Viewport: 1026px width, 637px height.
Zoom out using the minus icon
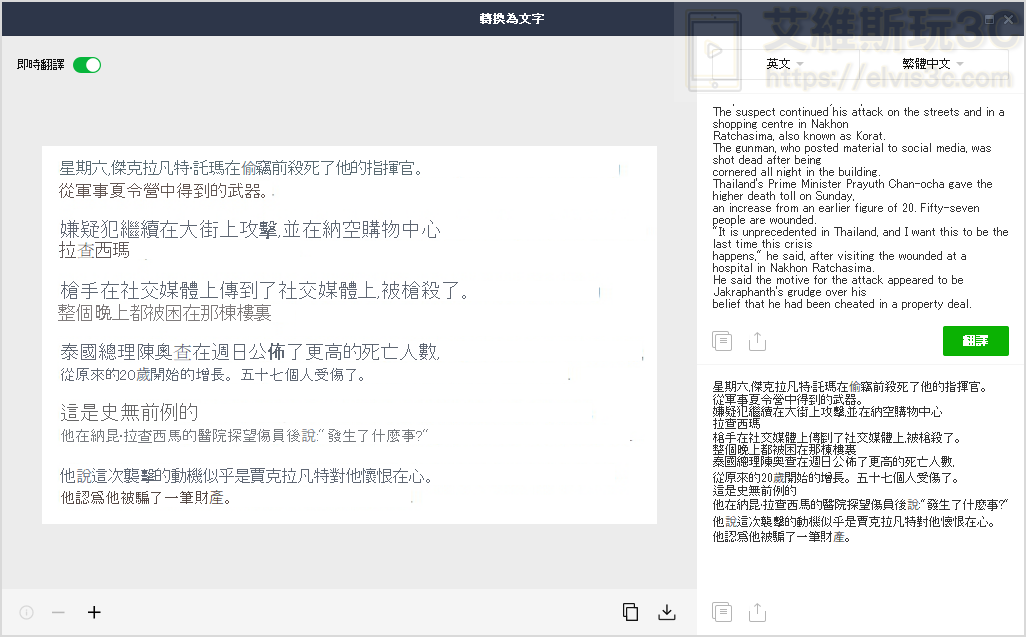[57, 612]
